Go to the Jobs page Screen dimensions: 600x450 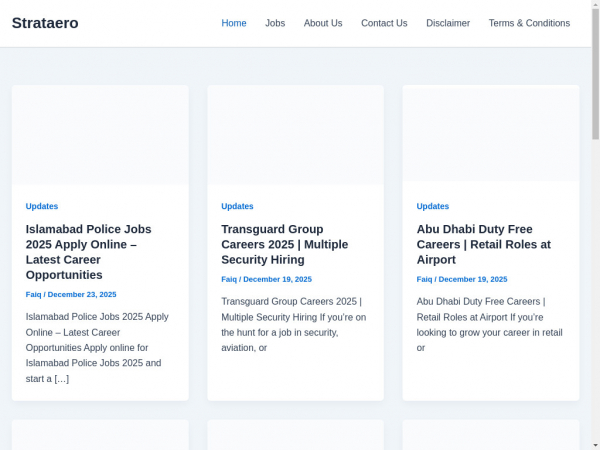point(275,23)
